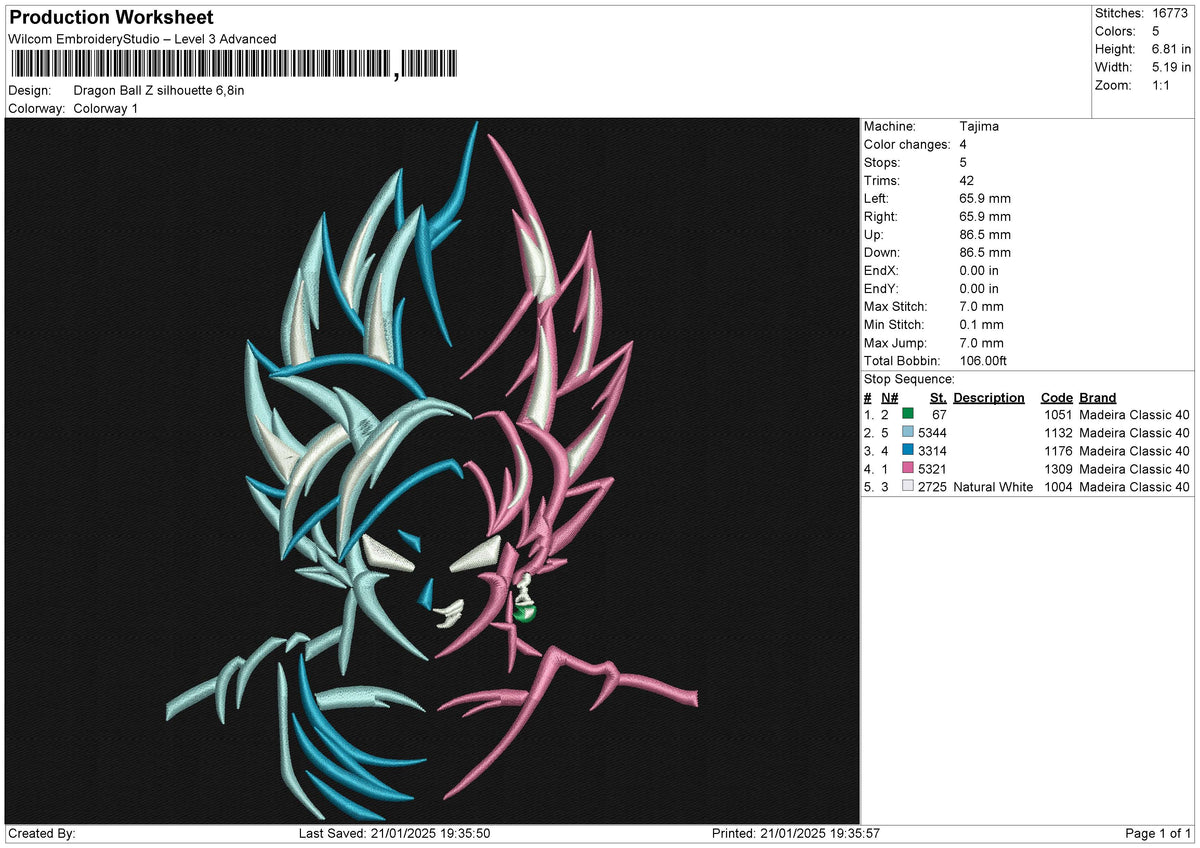Screen dimensions: 1200x848
Task: Click design name 'Dragon Ball Z silhouette 6,8in'
Action: [159, 90]
